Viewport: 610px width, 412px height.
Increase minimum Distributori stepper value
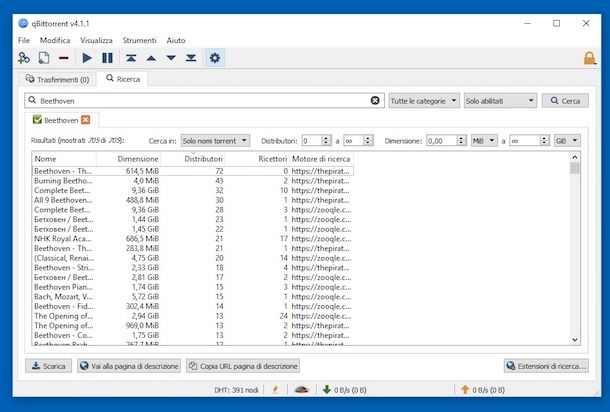click(327, 138)
